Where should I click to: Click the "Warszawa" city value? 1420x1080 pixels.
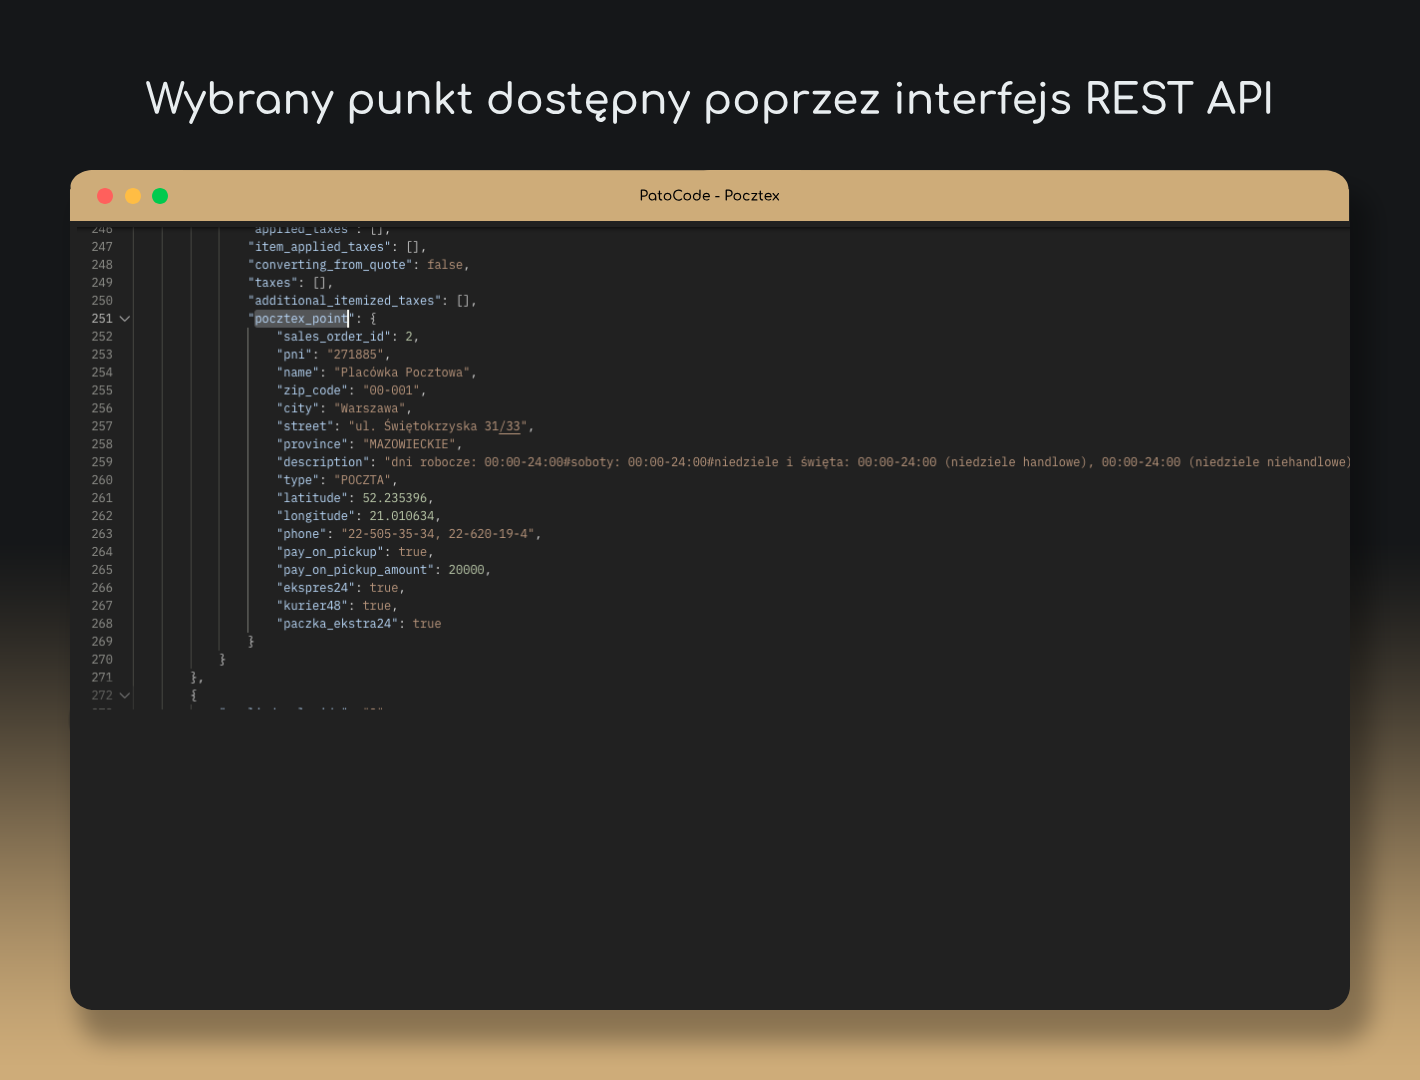(x=369, y=409)
